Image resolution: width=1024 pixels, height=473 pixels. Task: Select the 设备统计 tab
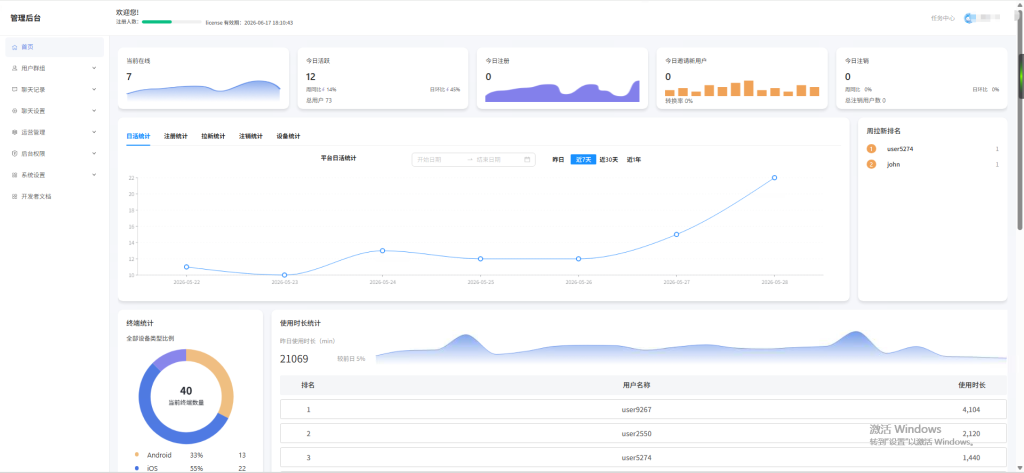tap(289, 137)
